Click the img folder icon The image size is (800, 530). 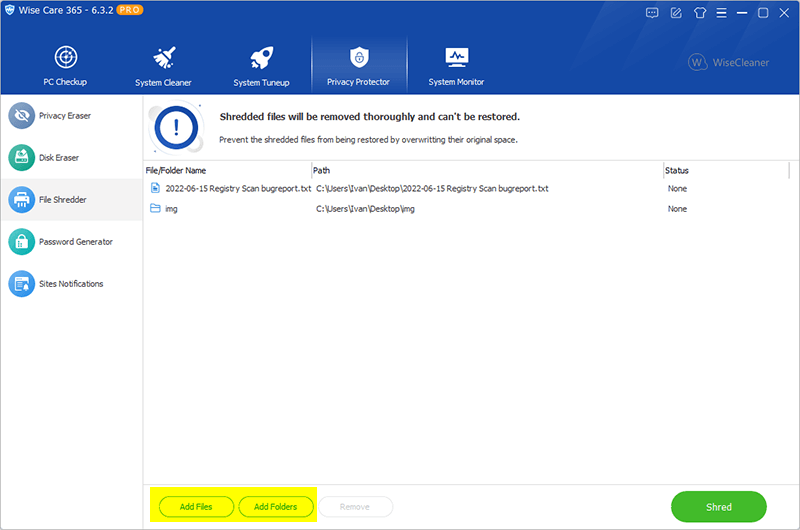click(155, 208)
